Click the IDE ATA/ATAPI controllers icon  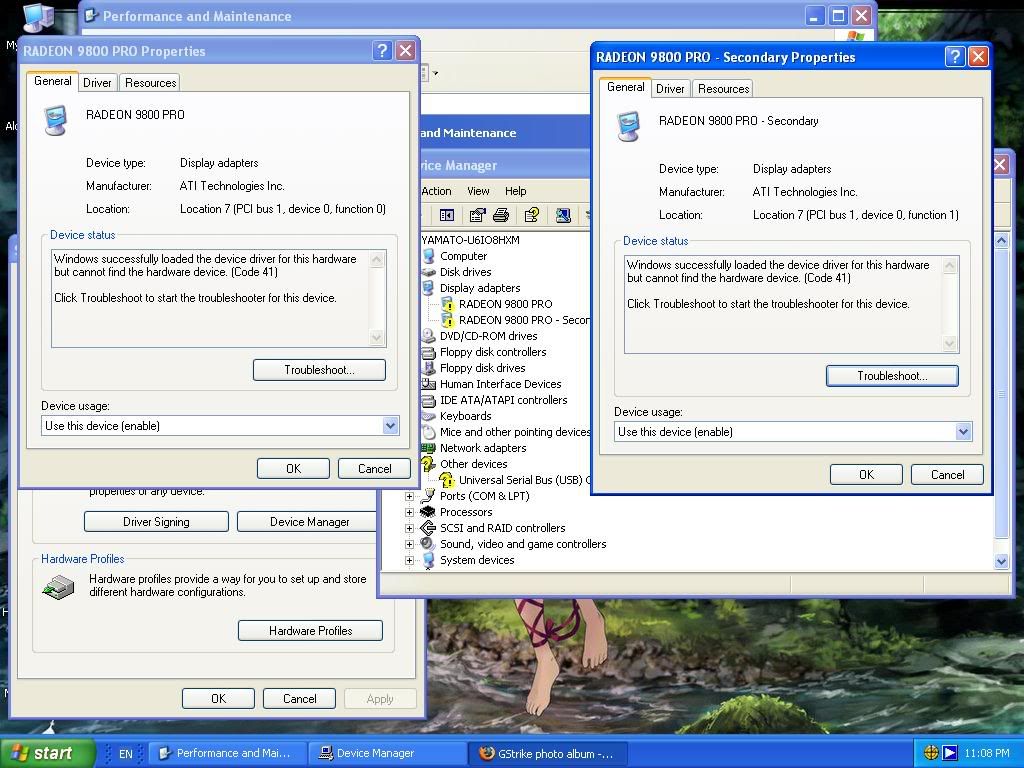tap(428, 400)
